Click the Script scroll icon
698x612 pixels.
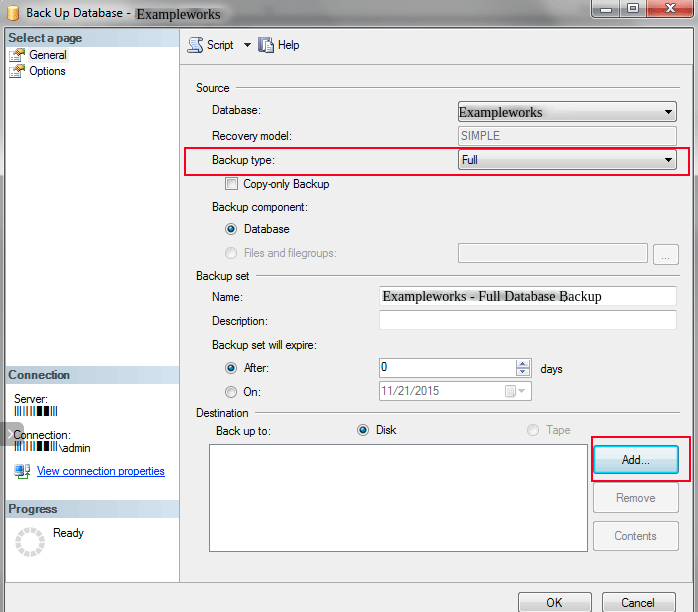(195, 45)
